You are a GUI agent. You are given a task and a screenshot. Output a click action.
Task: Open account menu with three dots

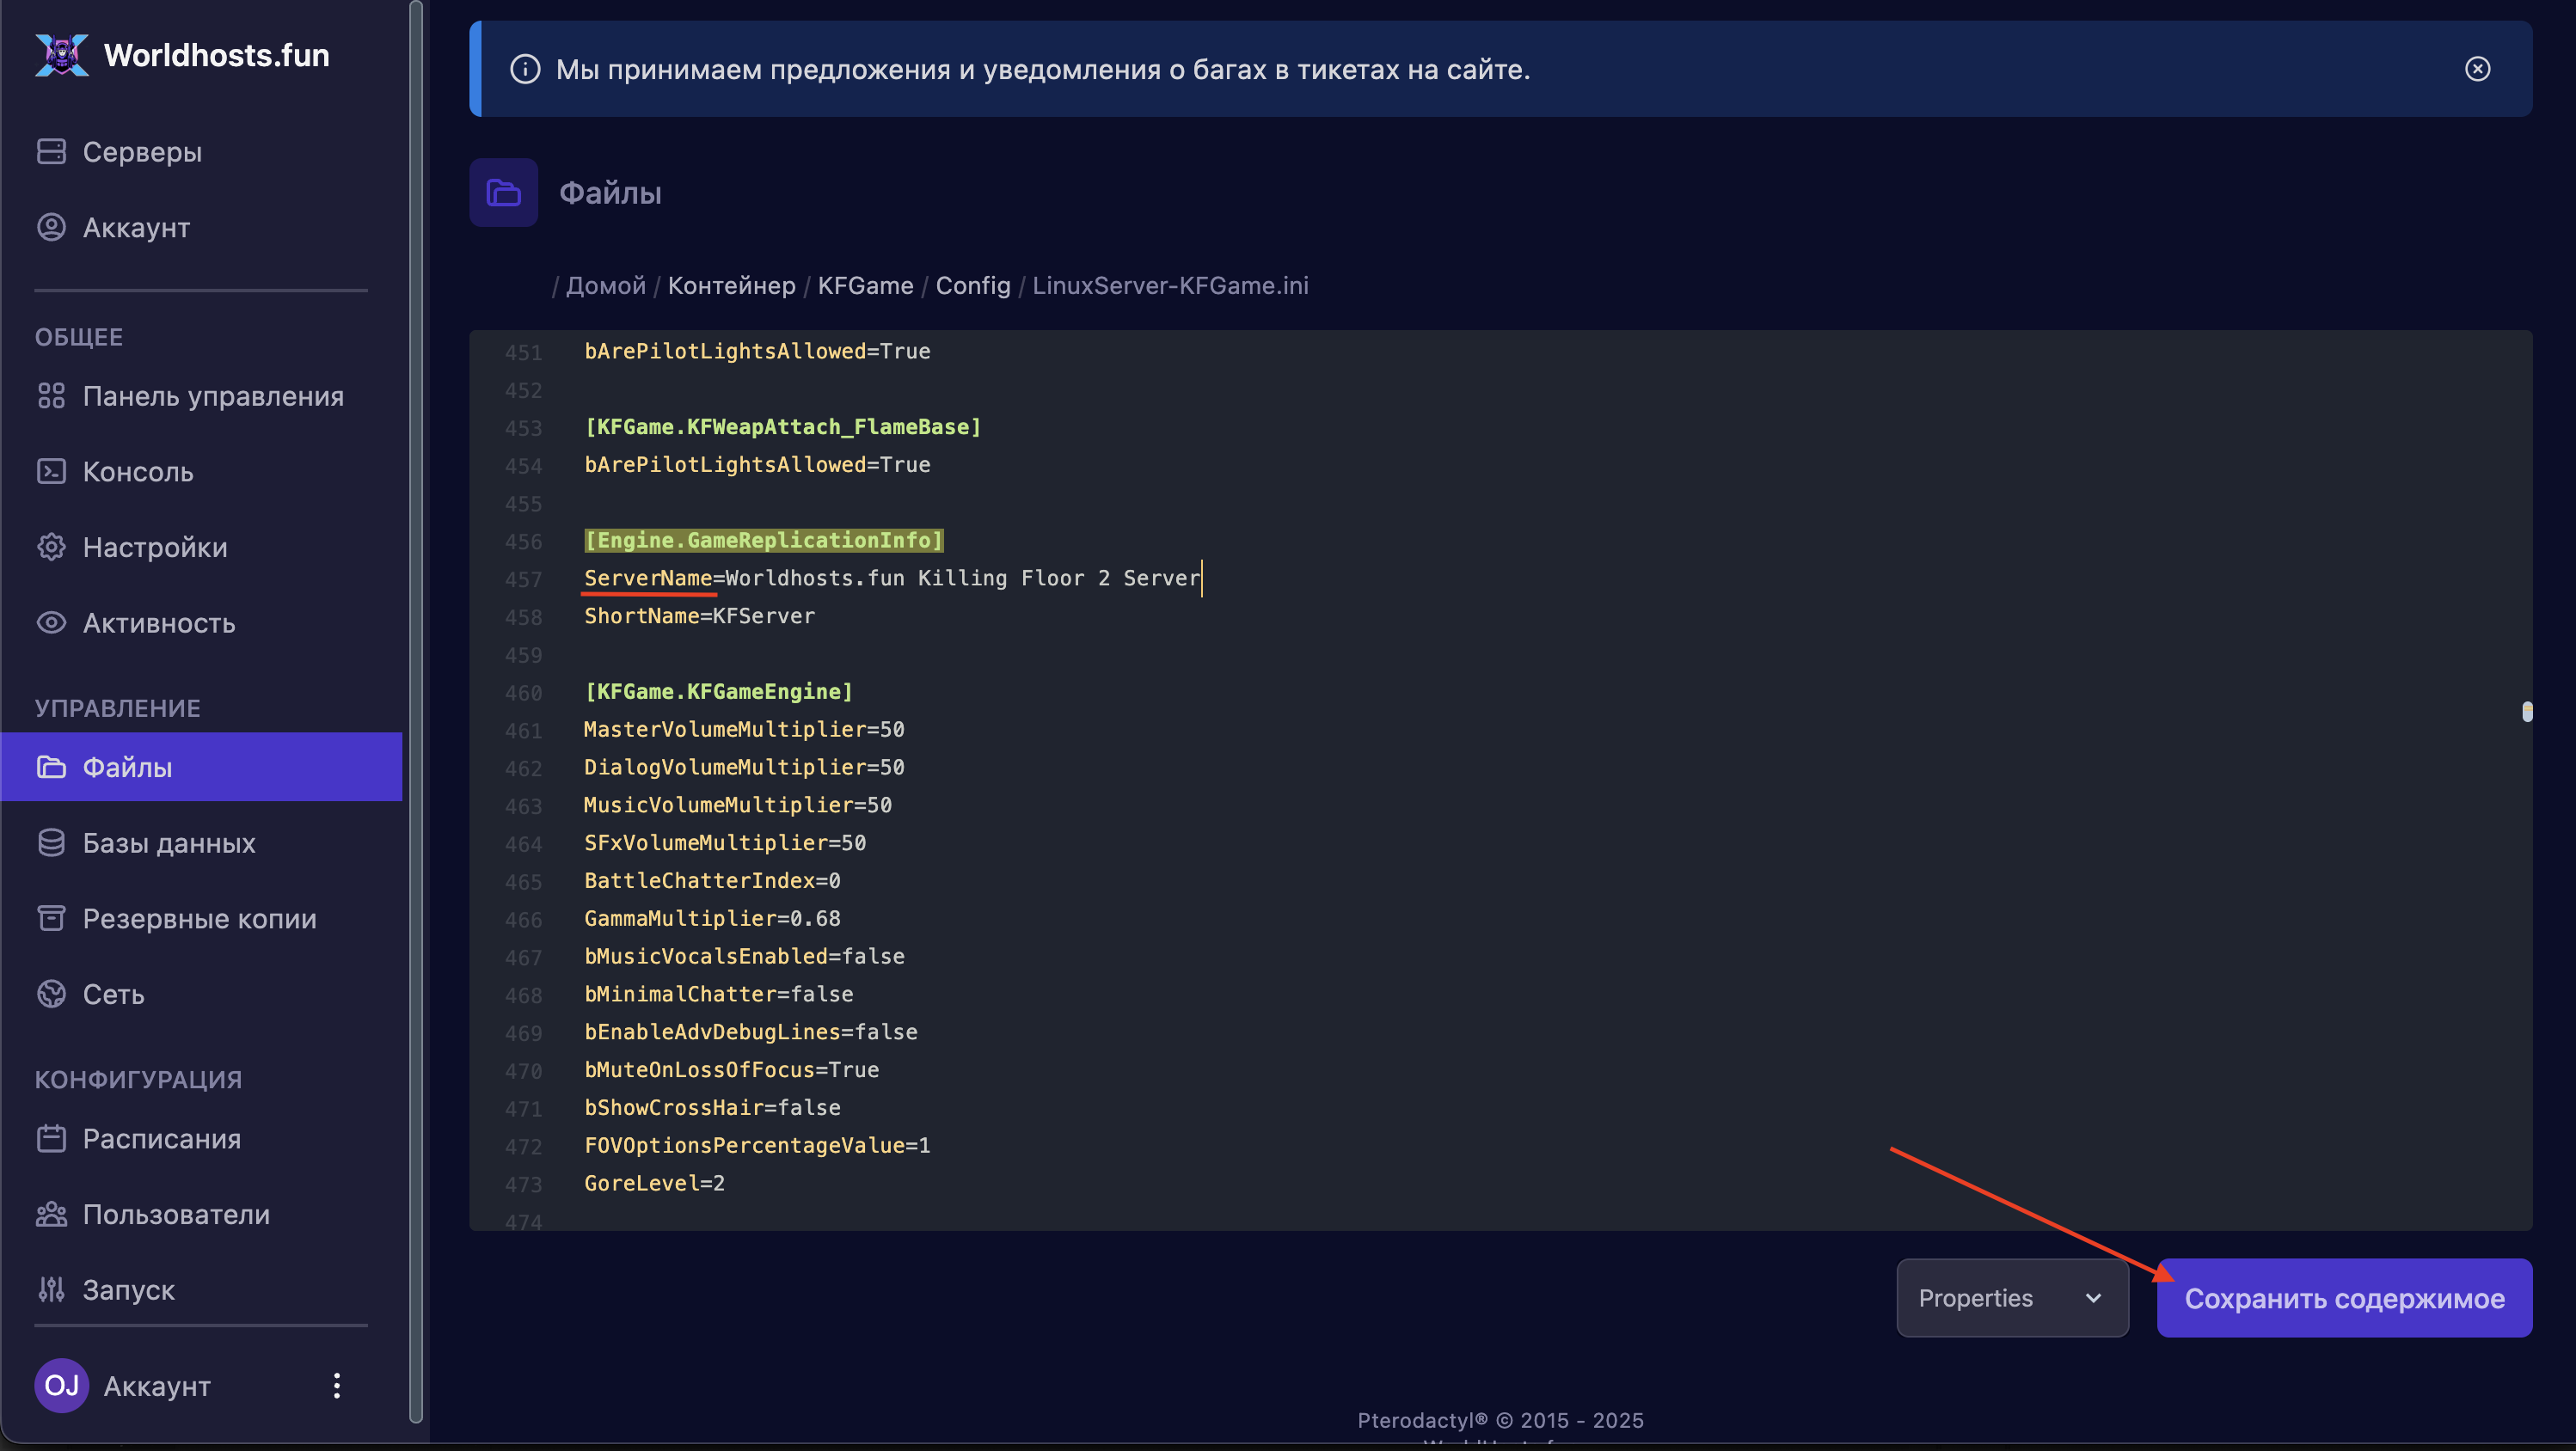point(337,1386)
